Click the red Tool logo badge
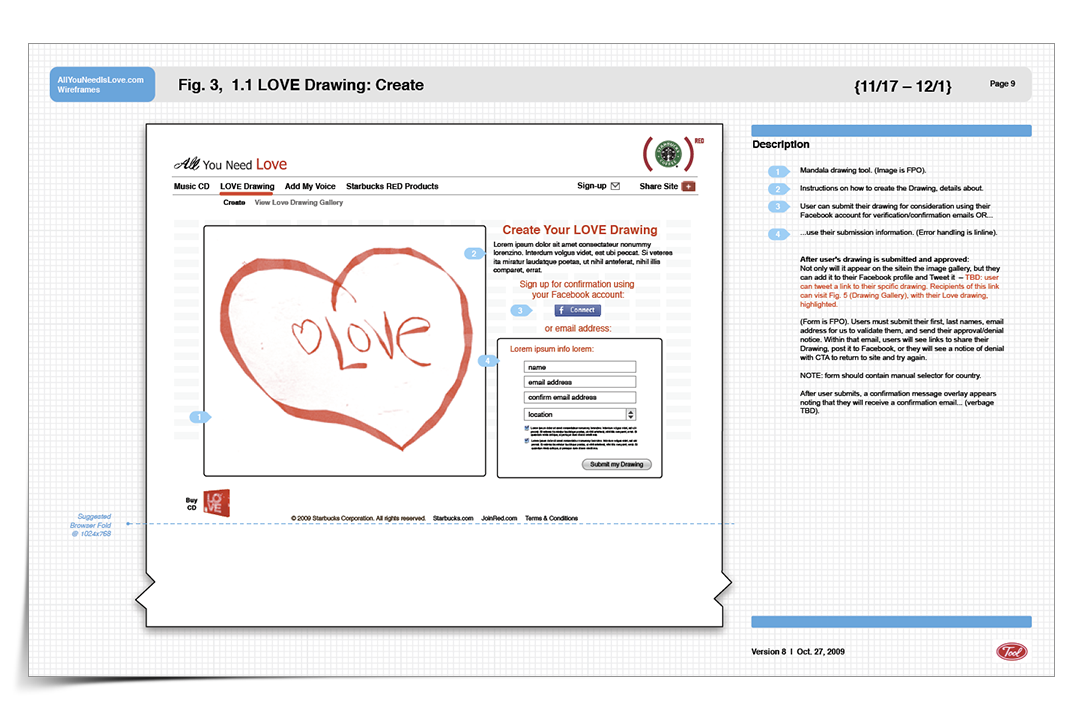 (1012, 651)
